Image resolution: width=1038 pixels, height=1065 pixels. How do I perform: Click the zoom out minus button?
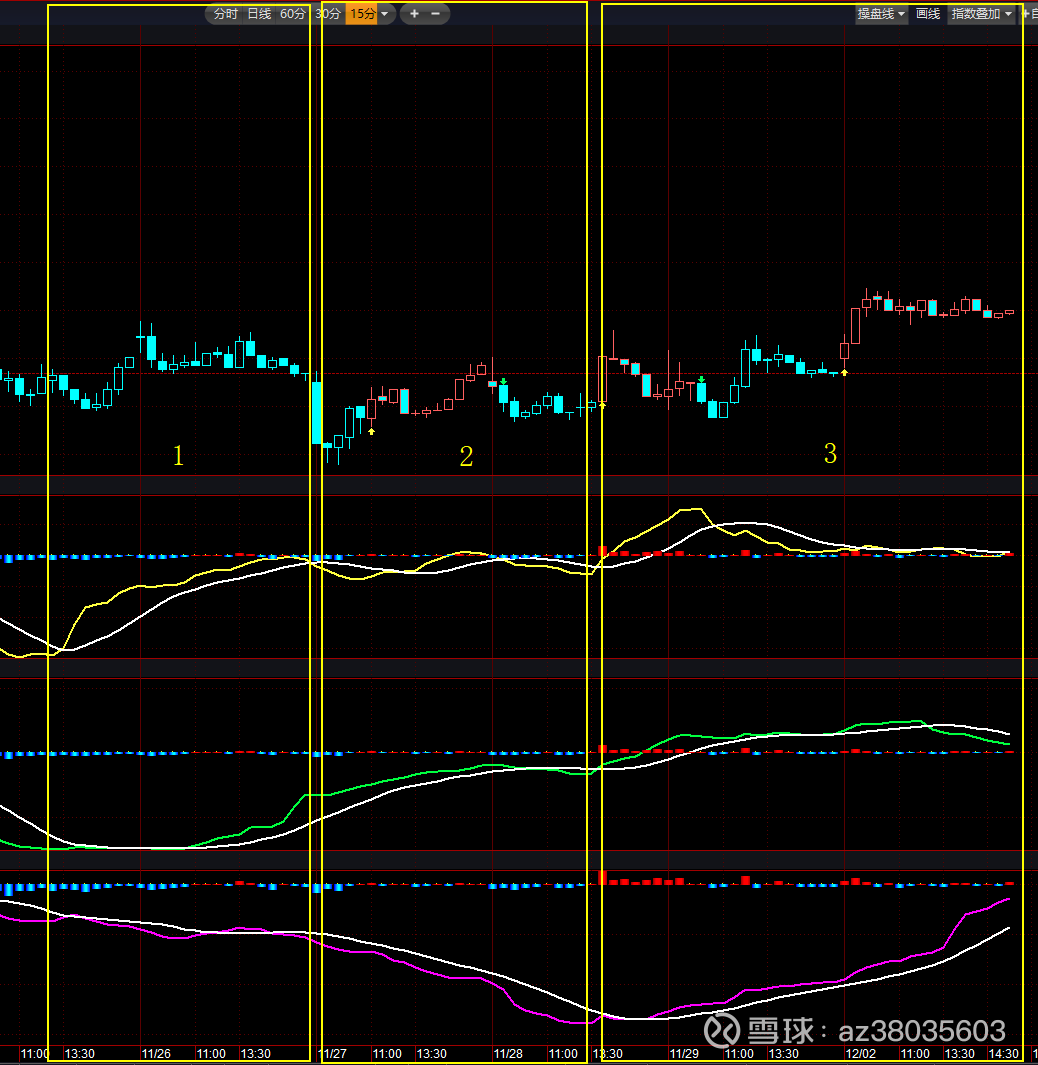pyautogui.click(x=435, y=14)
